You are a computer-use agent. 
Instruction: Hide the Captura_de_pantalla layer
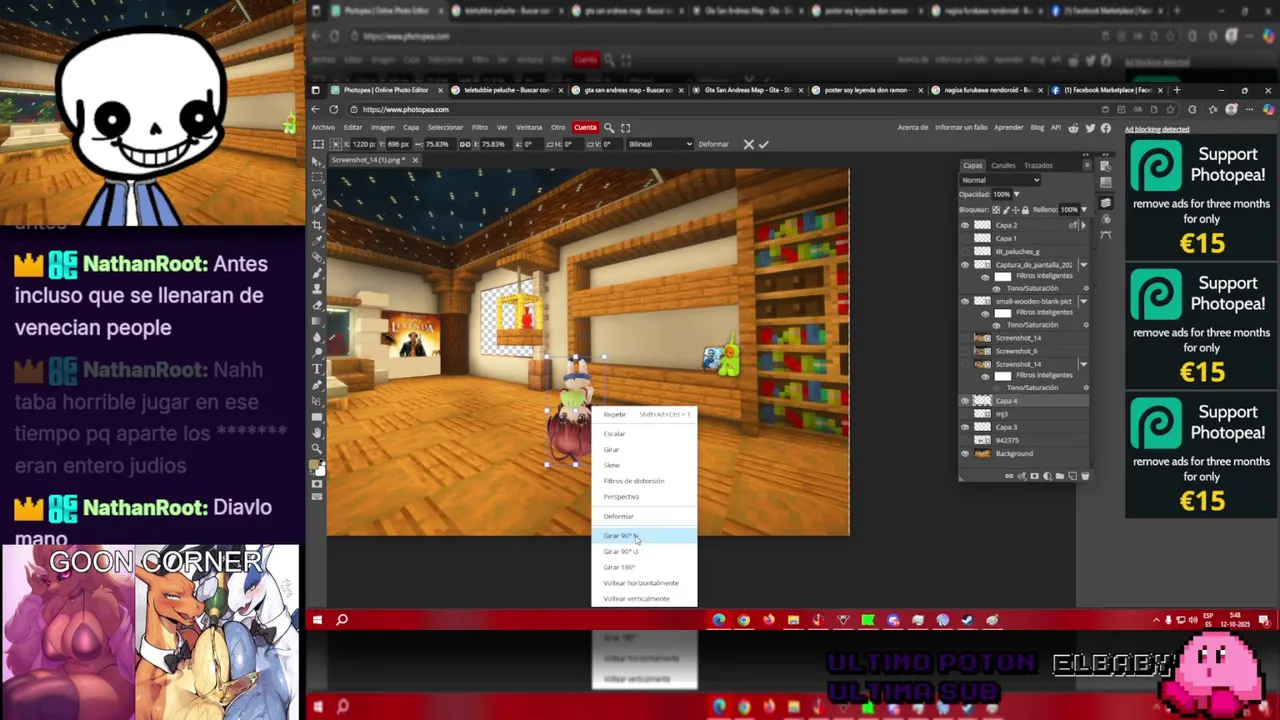tap(965, 265)
